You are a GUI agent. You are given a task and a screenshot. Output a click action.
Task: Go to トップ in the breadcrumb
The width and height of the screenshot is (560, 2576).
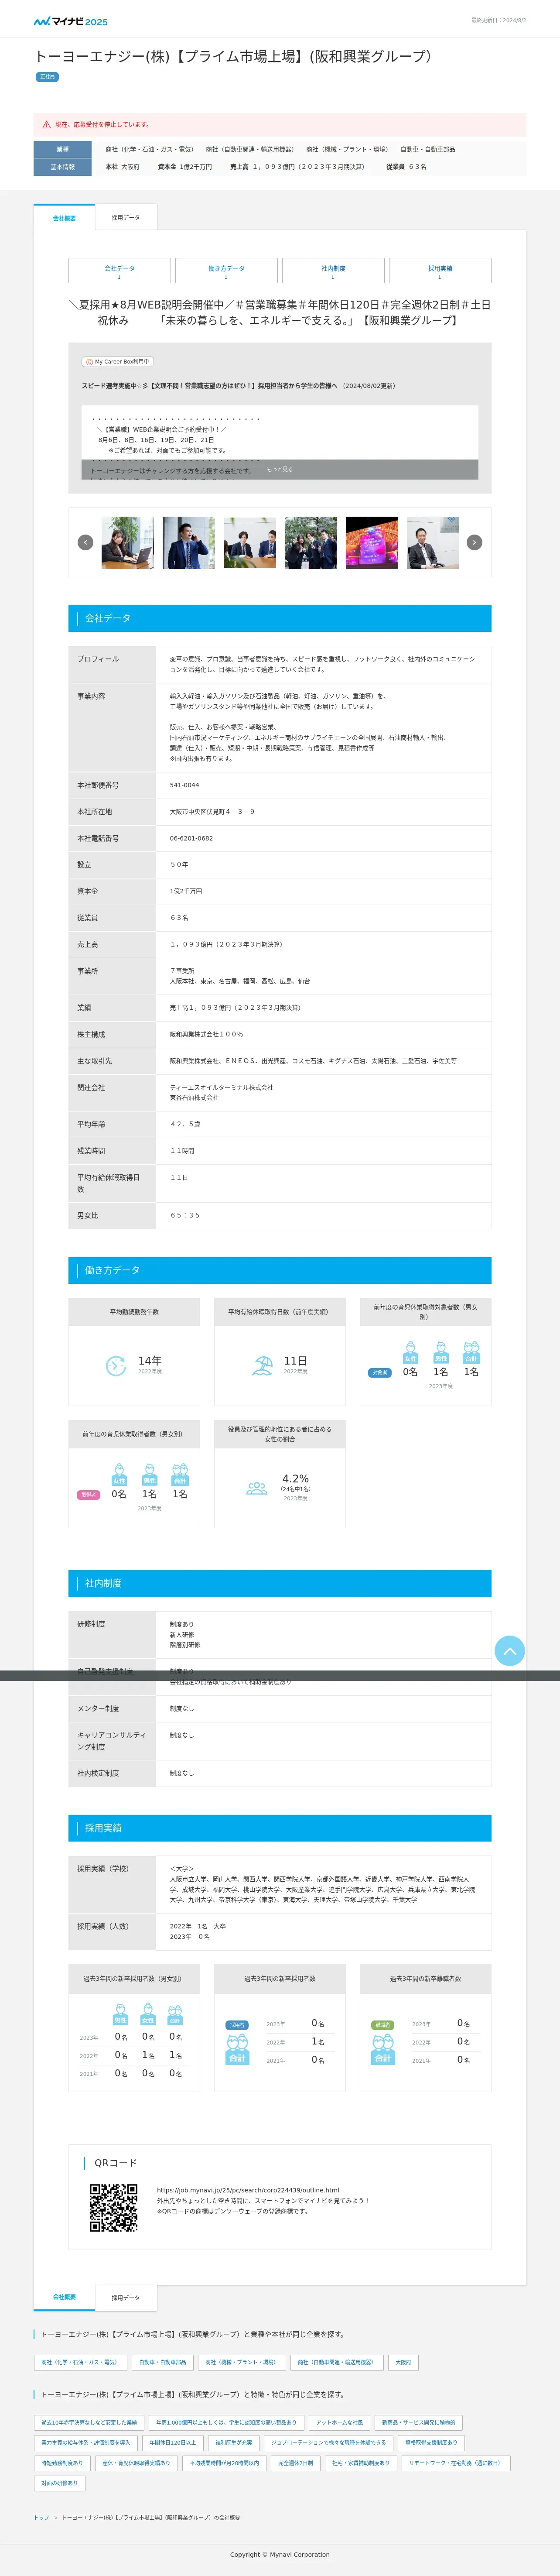tap(41, 2517)
